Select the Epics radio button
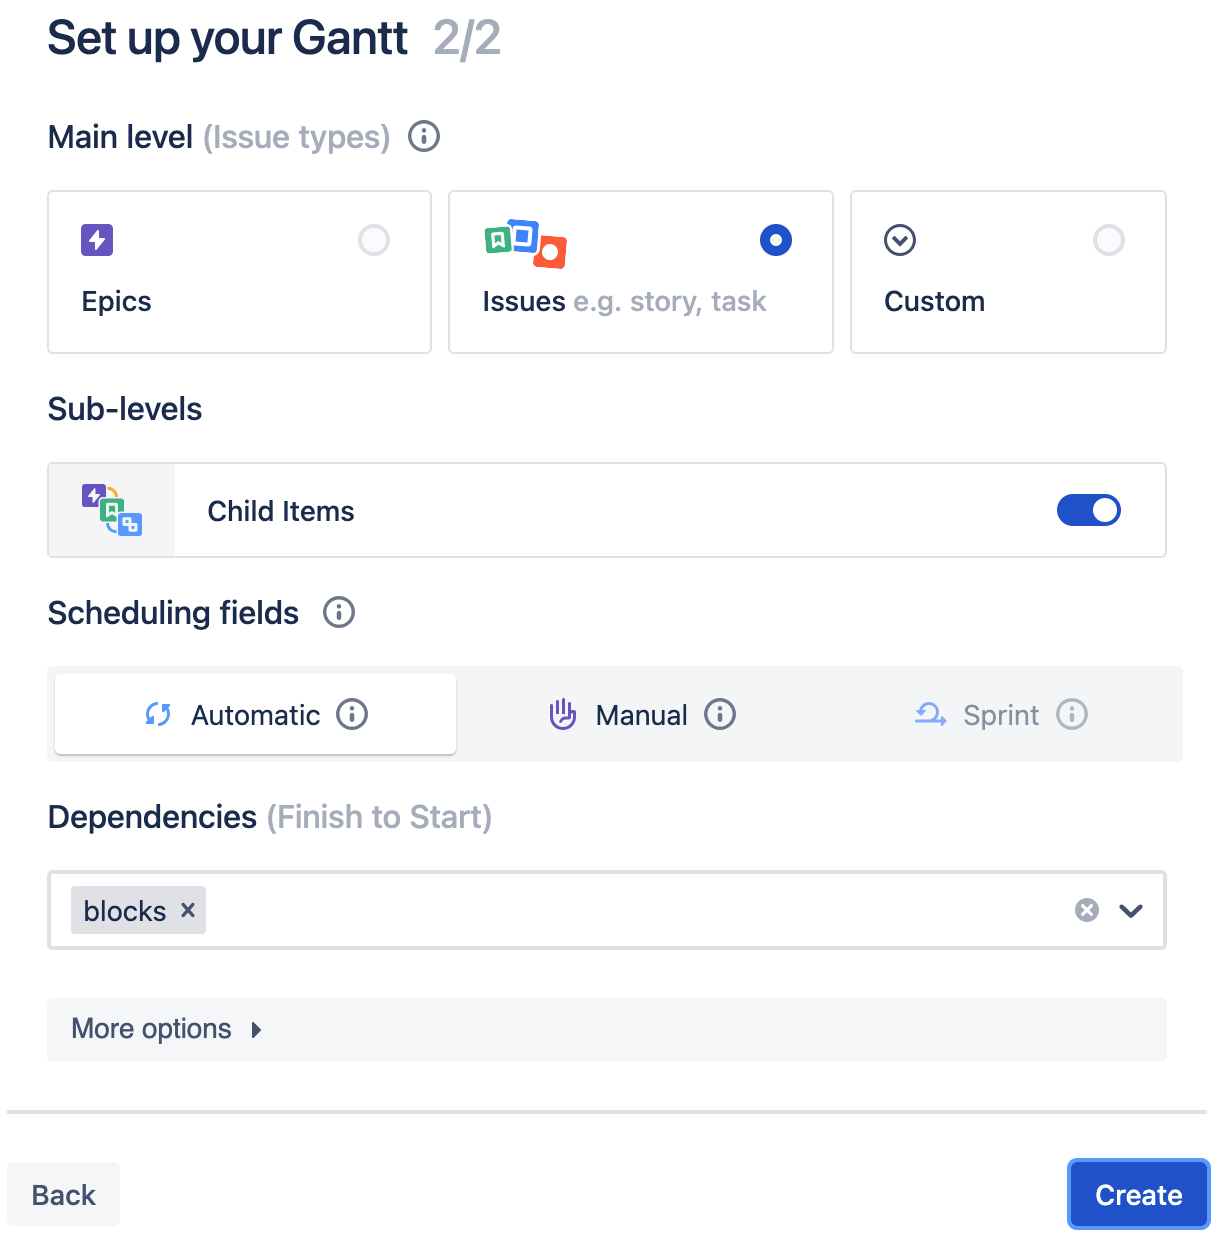This screenshot has height=1242, width=1222. coord(374,240)
